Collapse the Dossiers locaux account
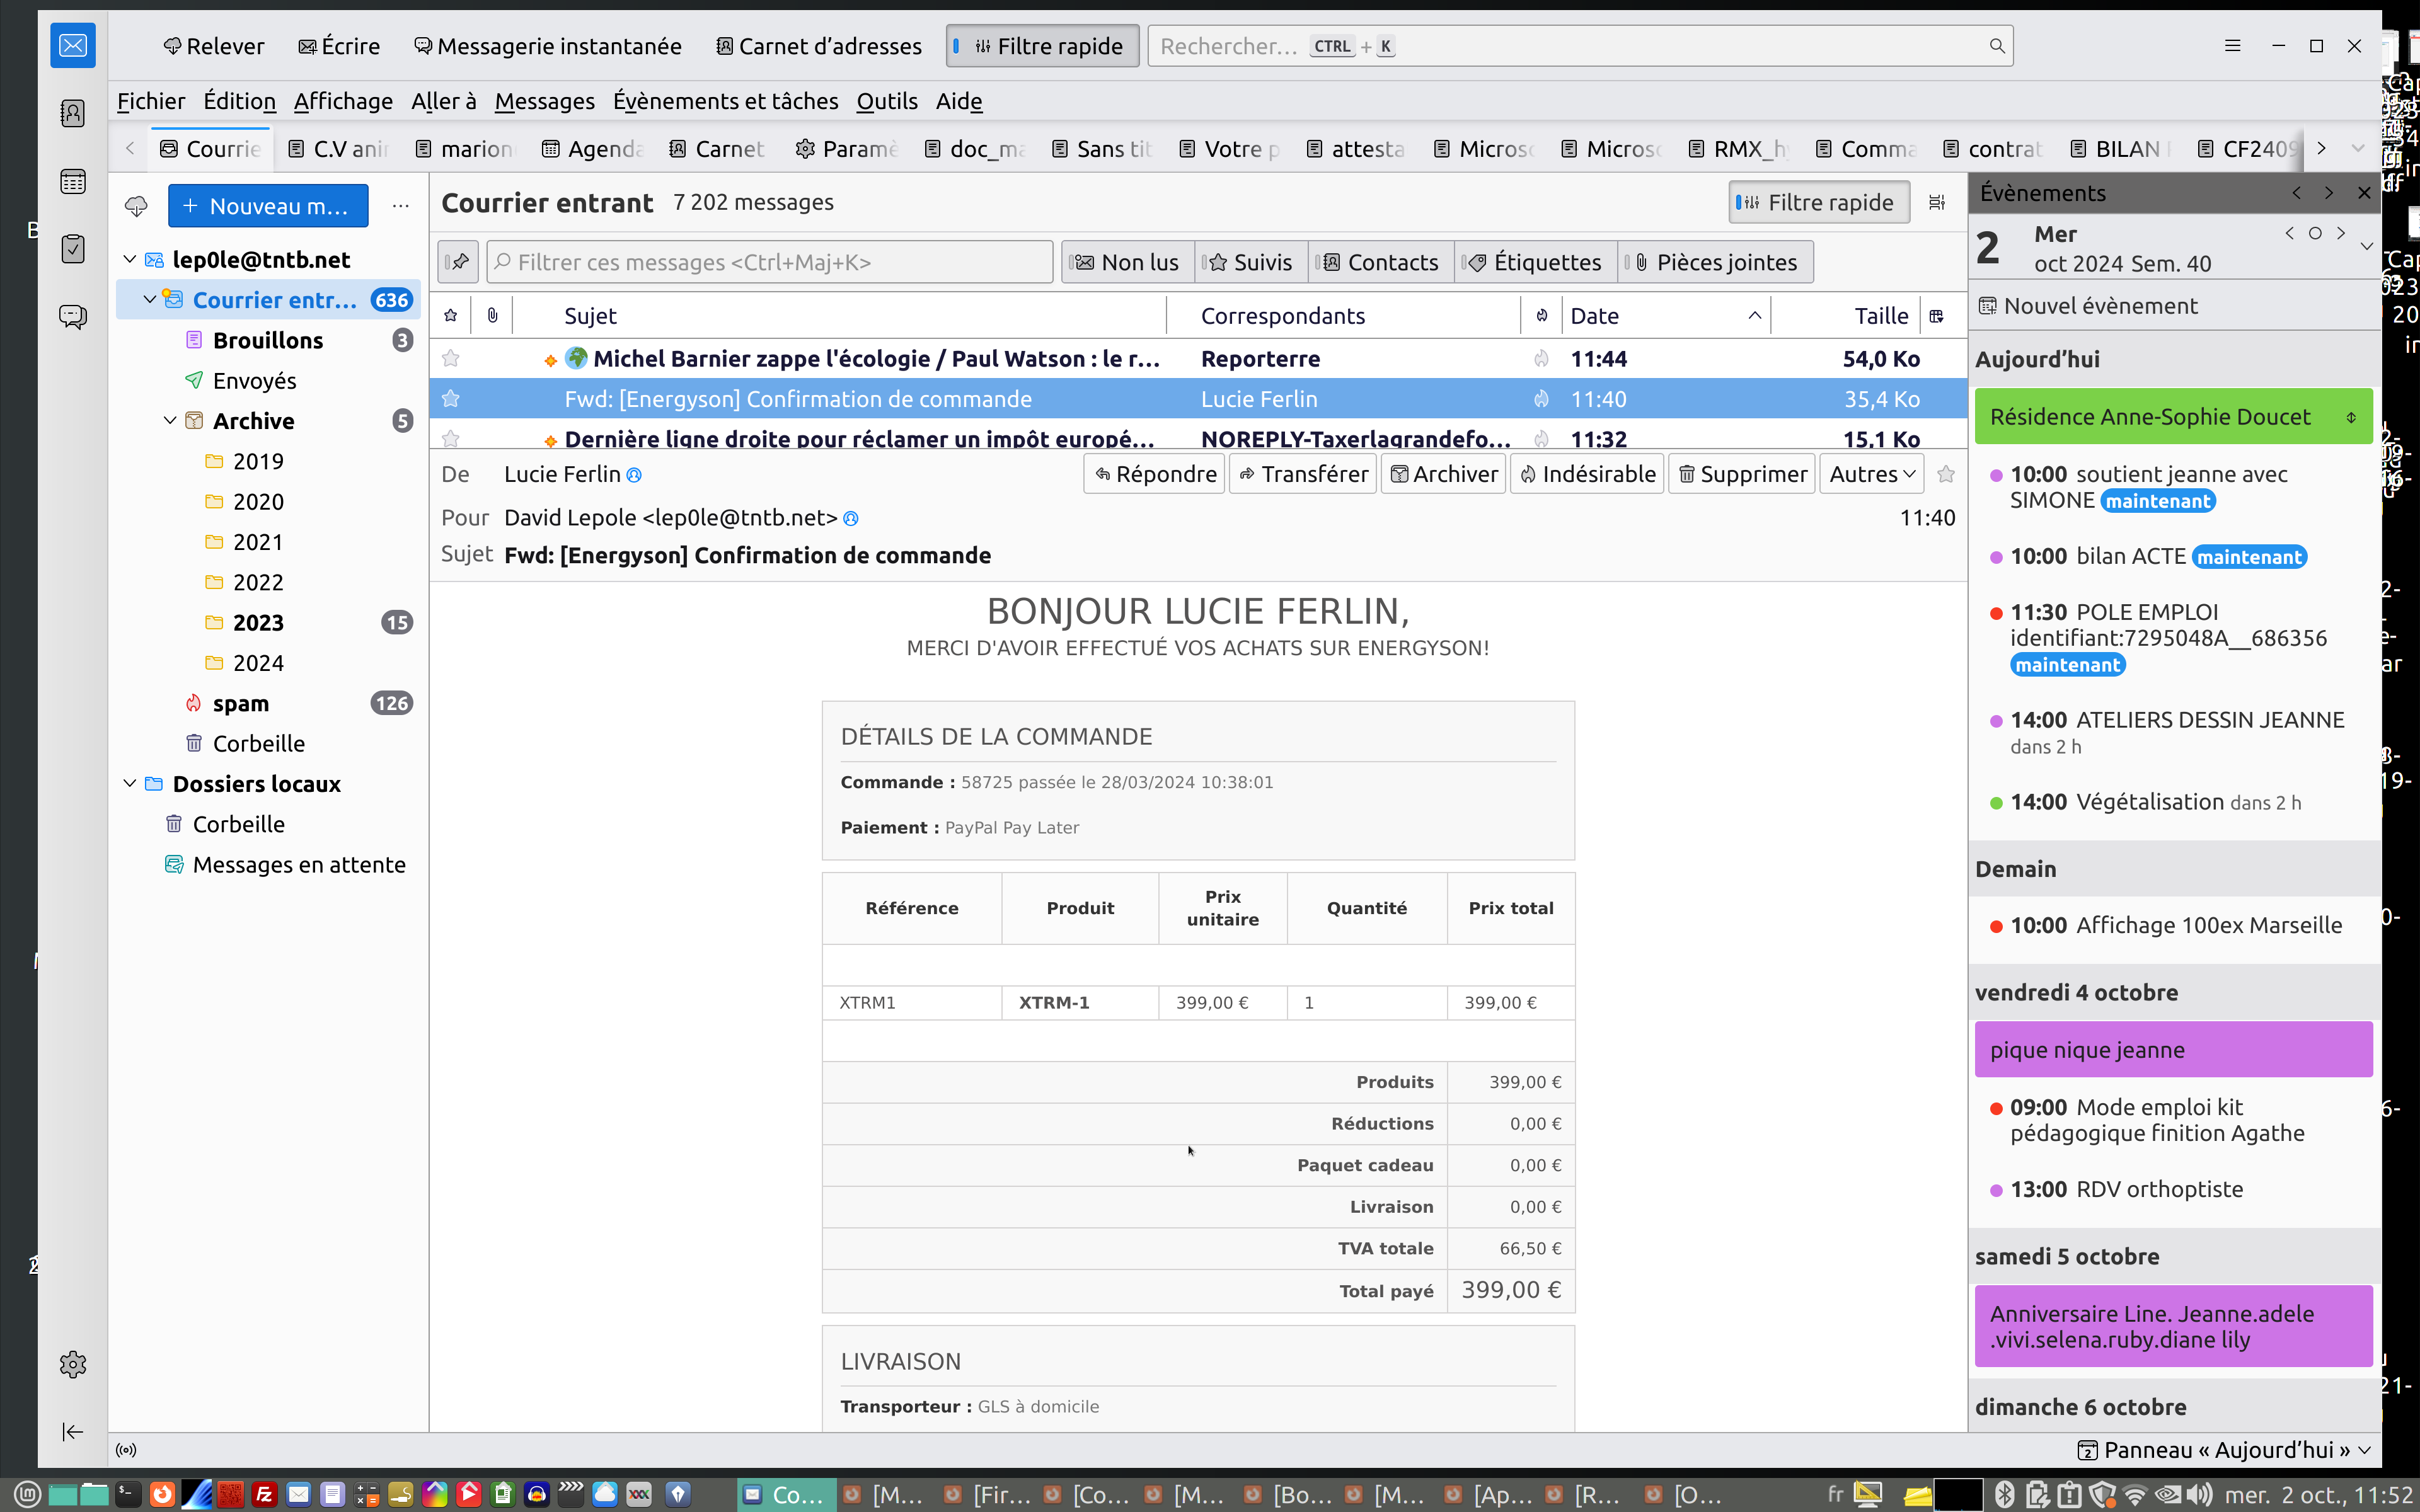Screen dimensions: 2420x1512 click(130, 784)
